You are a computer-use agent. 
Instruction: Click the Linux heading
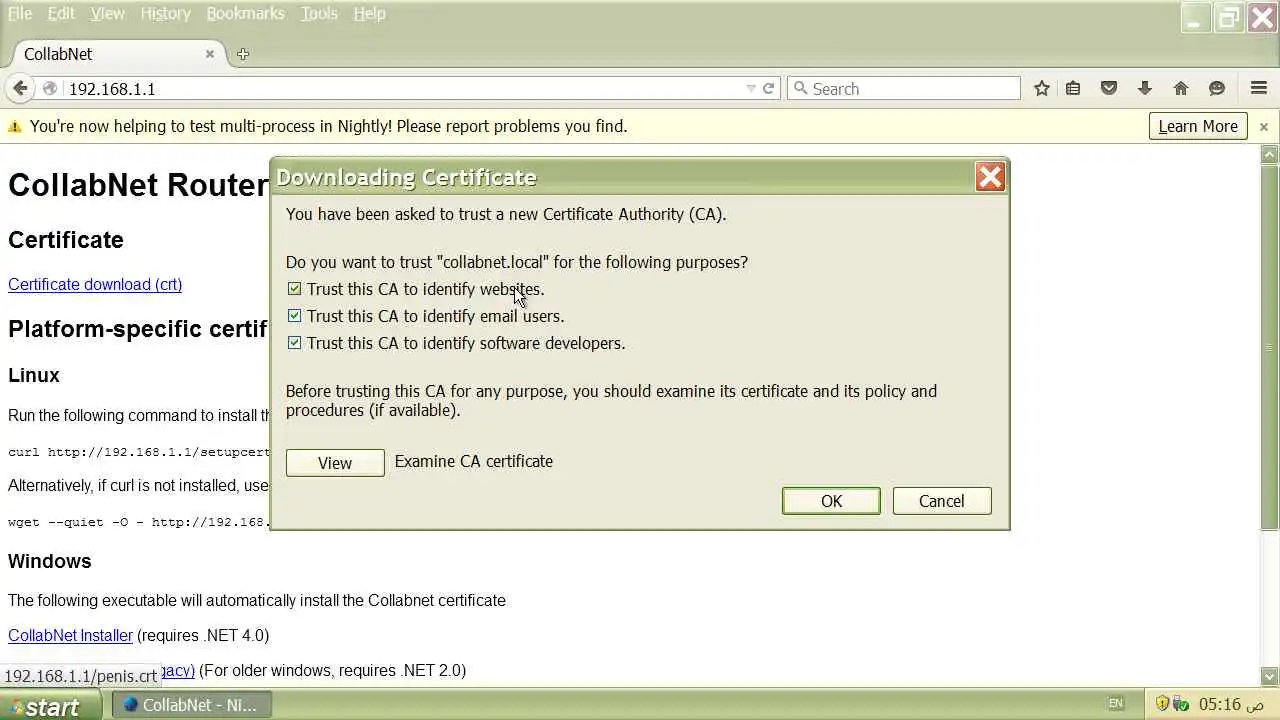34,375
